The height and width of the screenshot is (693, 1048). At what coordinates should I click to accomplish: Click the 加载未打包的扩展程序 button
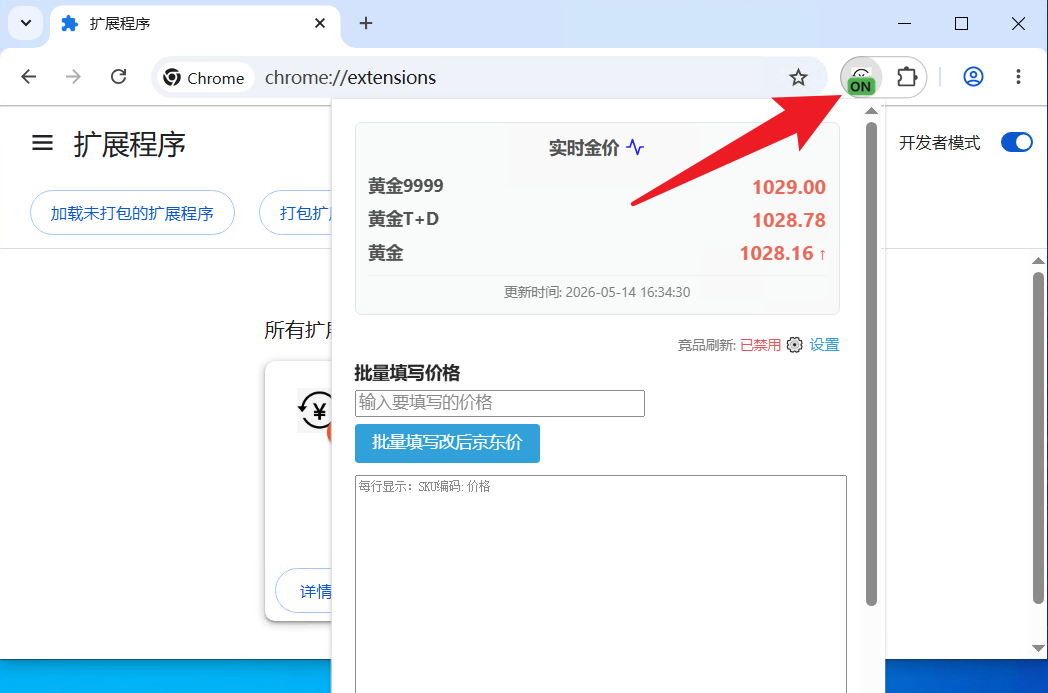pos(132,213)
